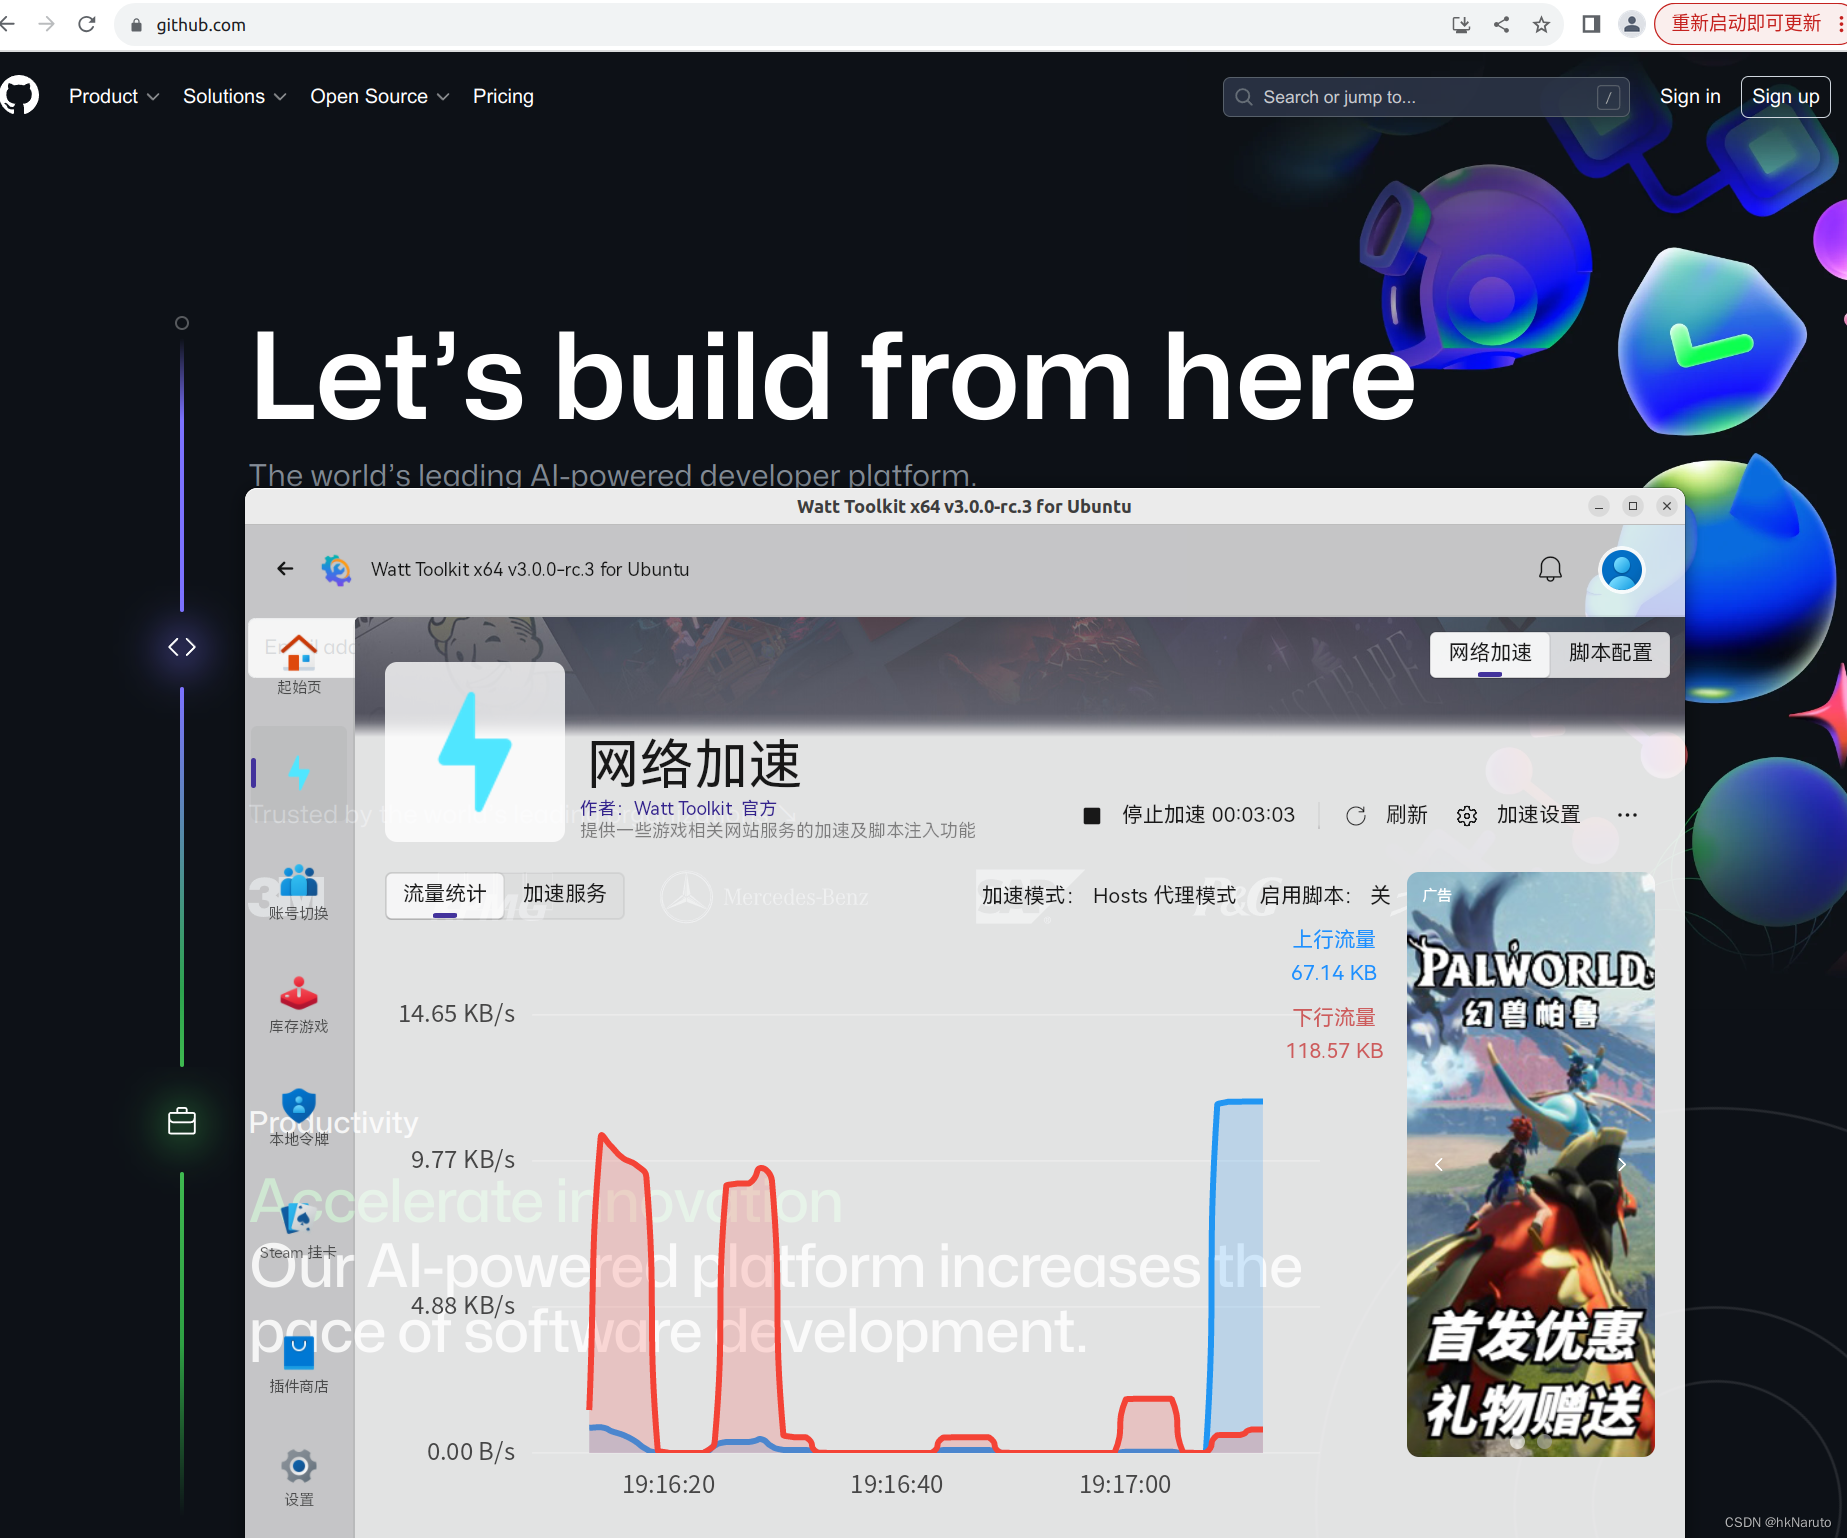Open the three-dots more options menu
1847x1538 pixels.
pyautogui.click(x=1627, y=815)
